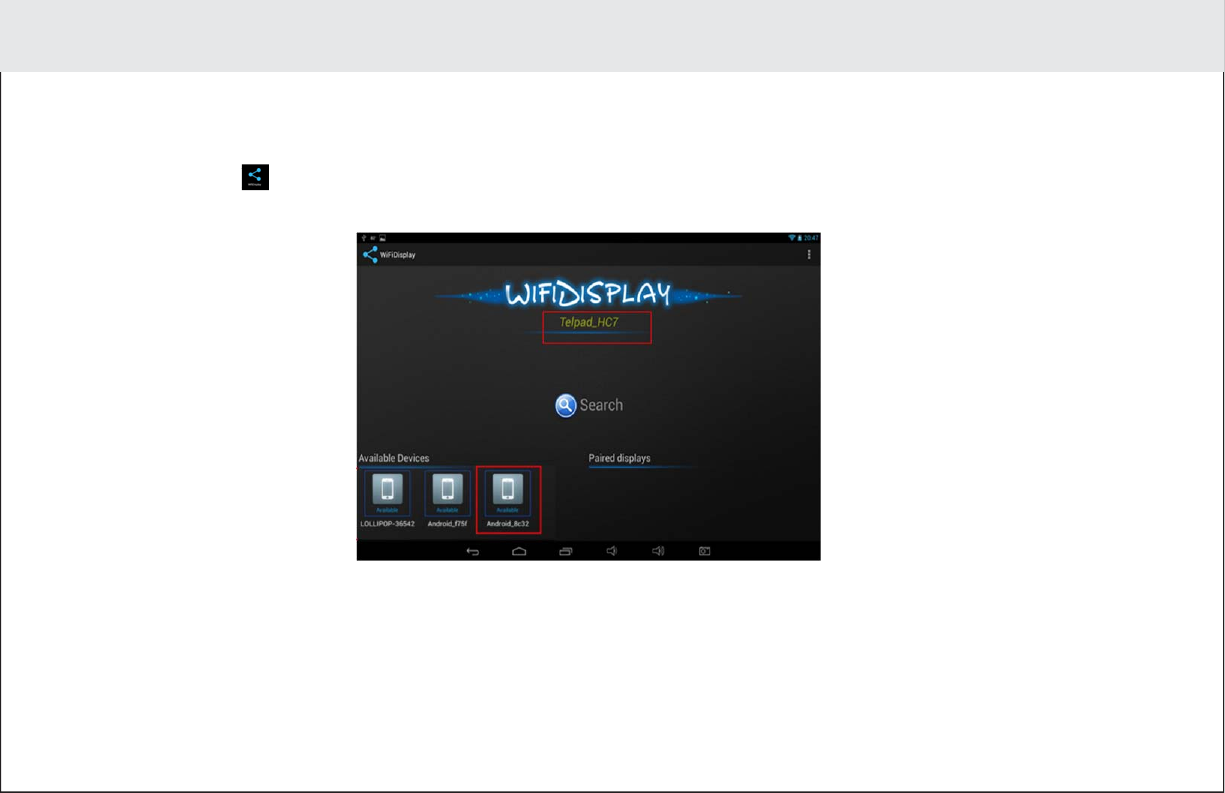Open the recent apps navigation button
The width and height of the screenshot is (1225, 793).
tap(565, 551)
